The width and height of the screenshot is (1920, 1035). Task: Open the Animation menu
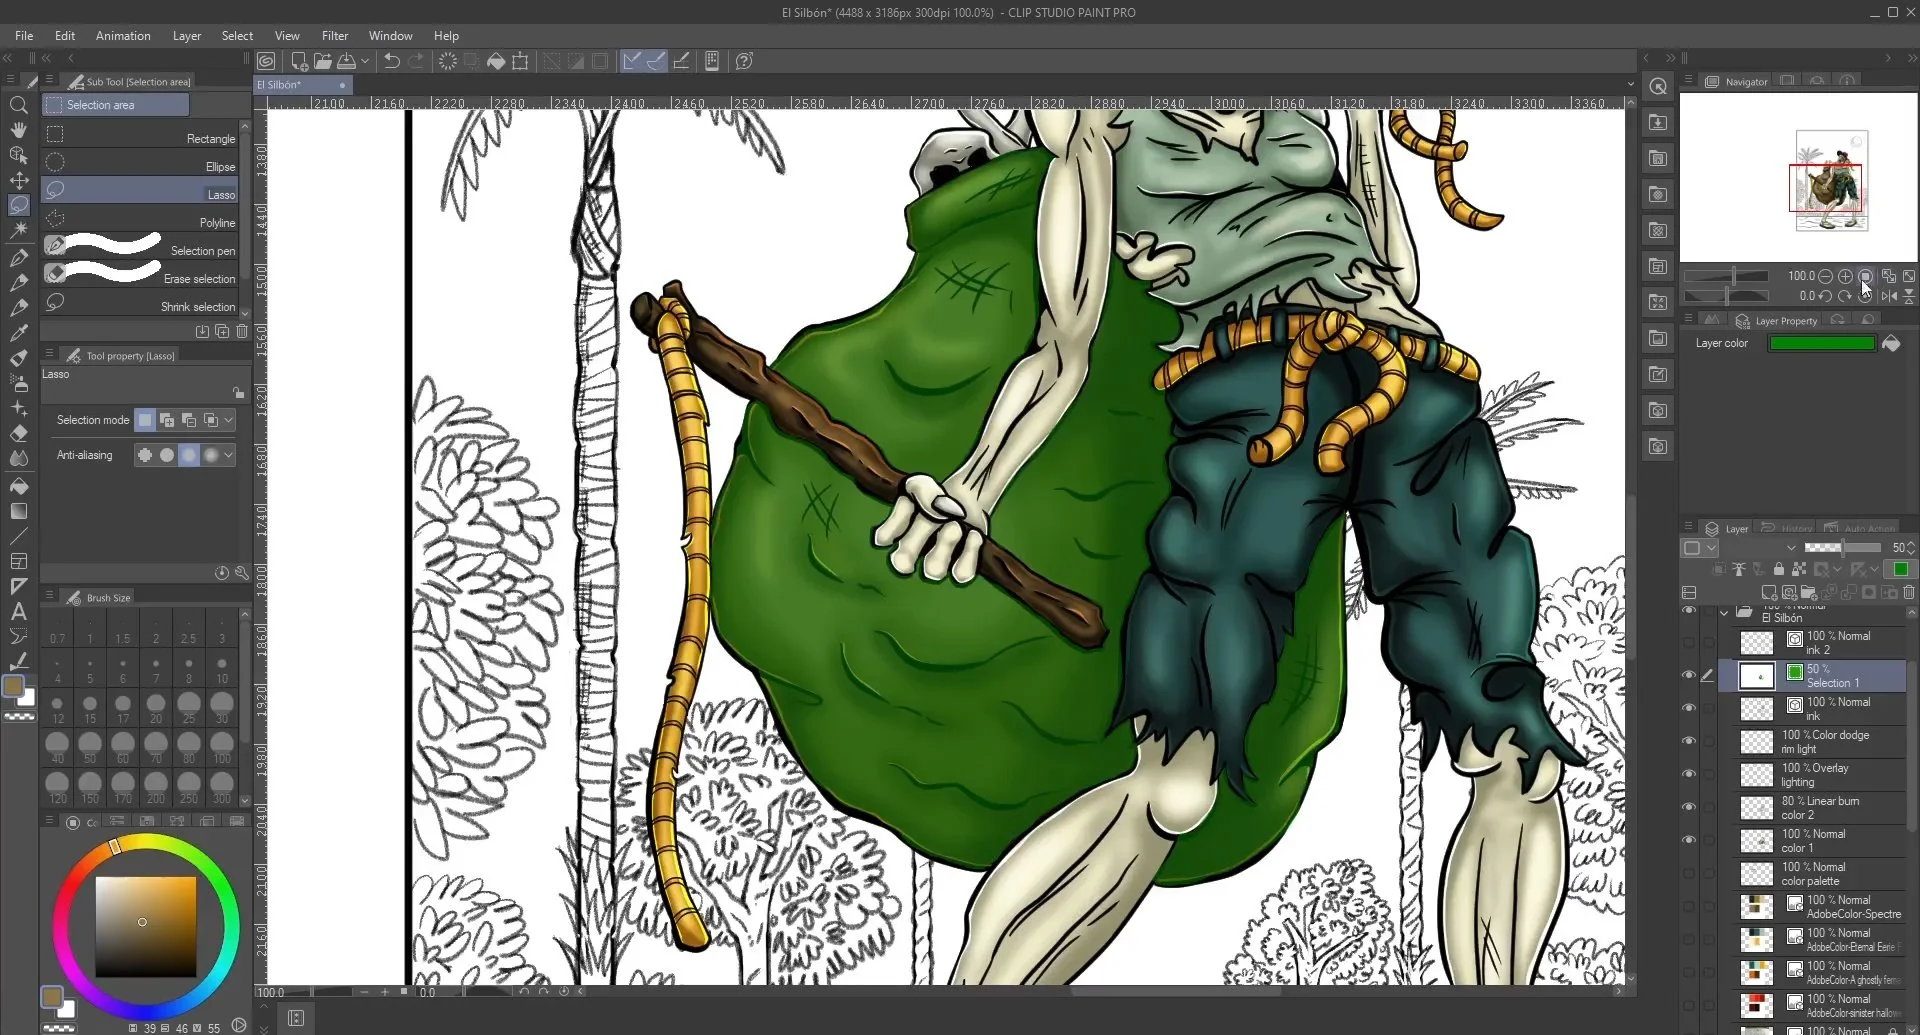click(x=123, y=35)
